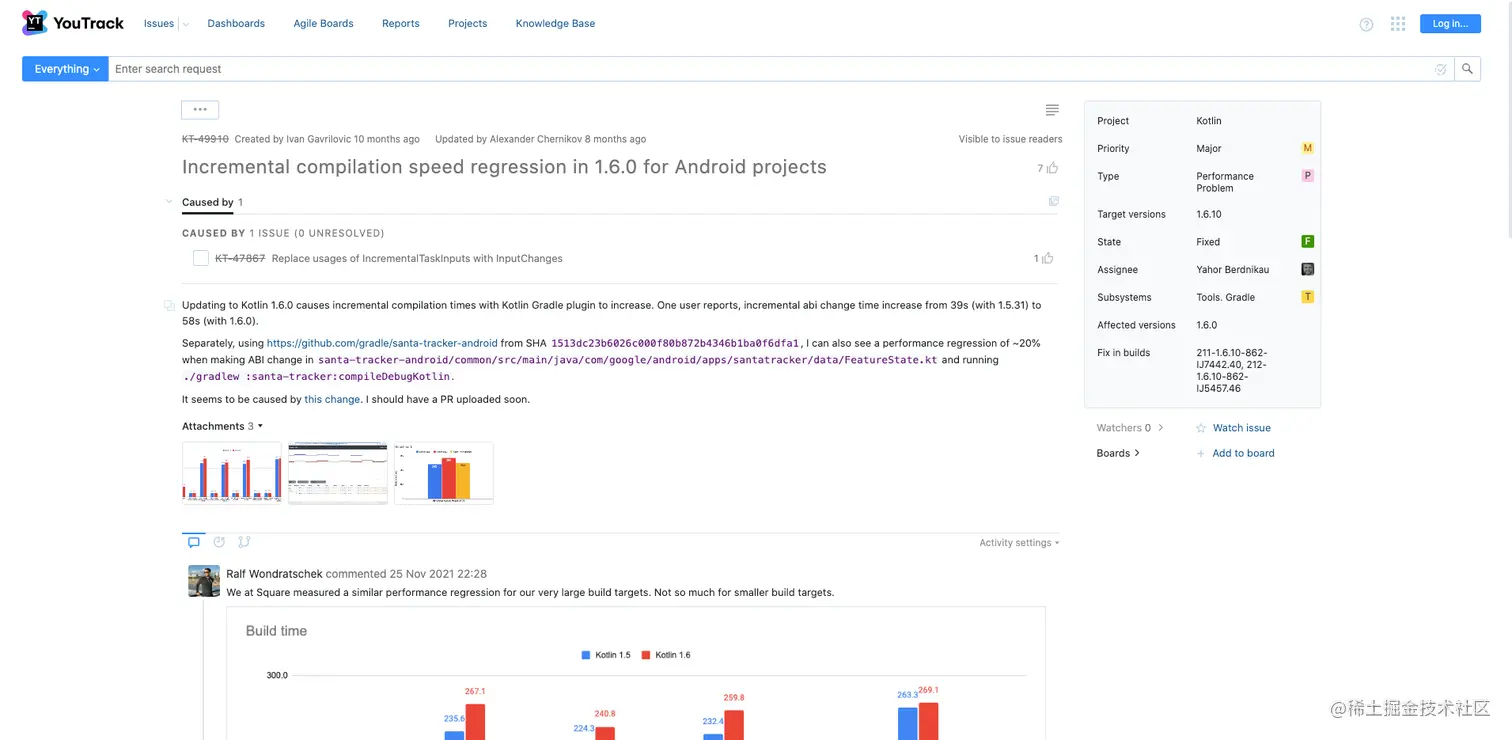1512x740 pixels.
Task: Click the KT-49910 issue ID
Action: pos(205,139)
